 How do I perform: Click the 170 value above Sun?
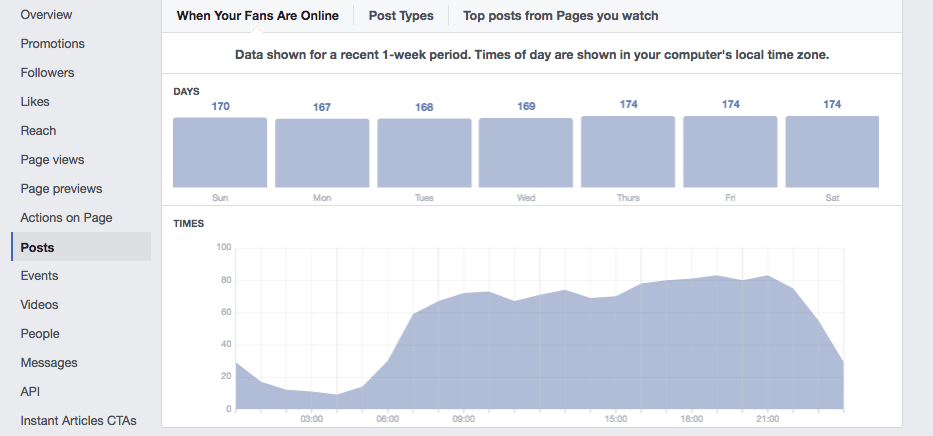pyautogui.click(x=220, y=106)
